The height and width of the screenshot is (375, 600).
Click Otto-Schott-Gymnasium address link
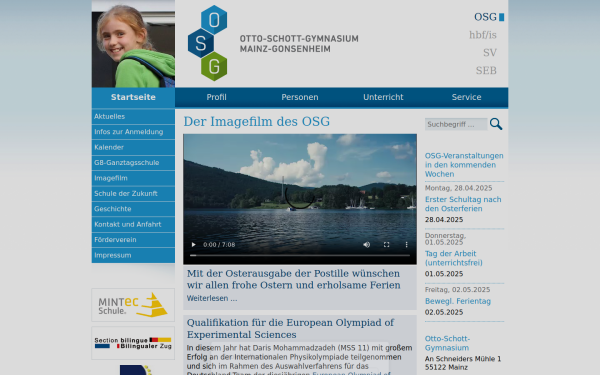click(x=447, y=343)
